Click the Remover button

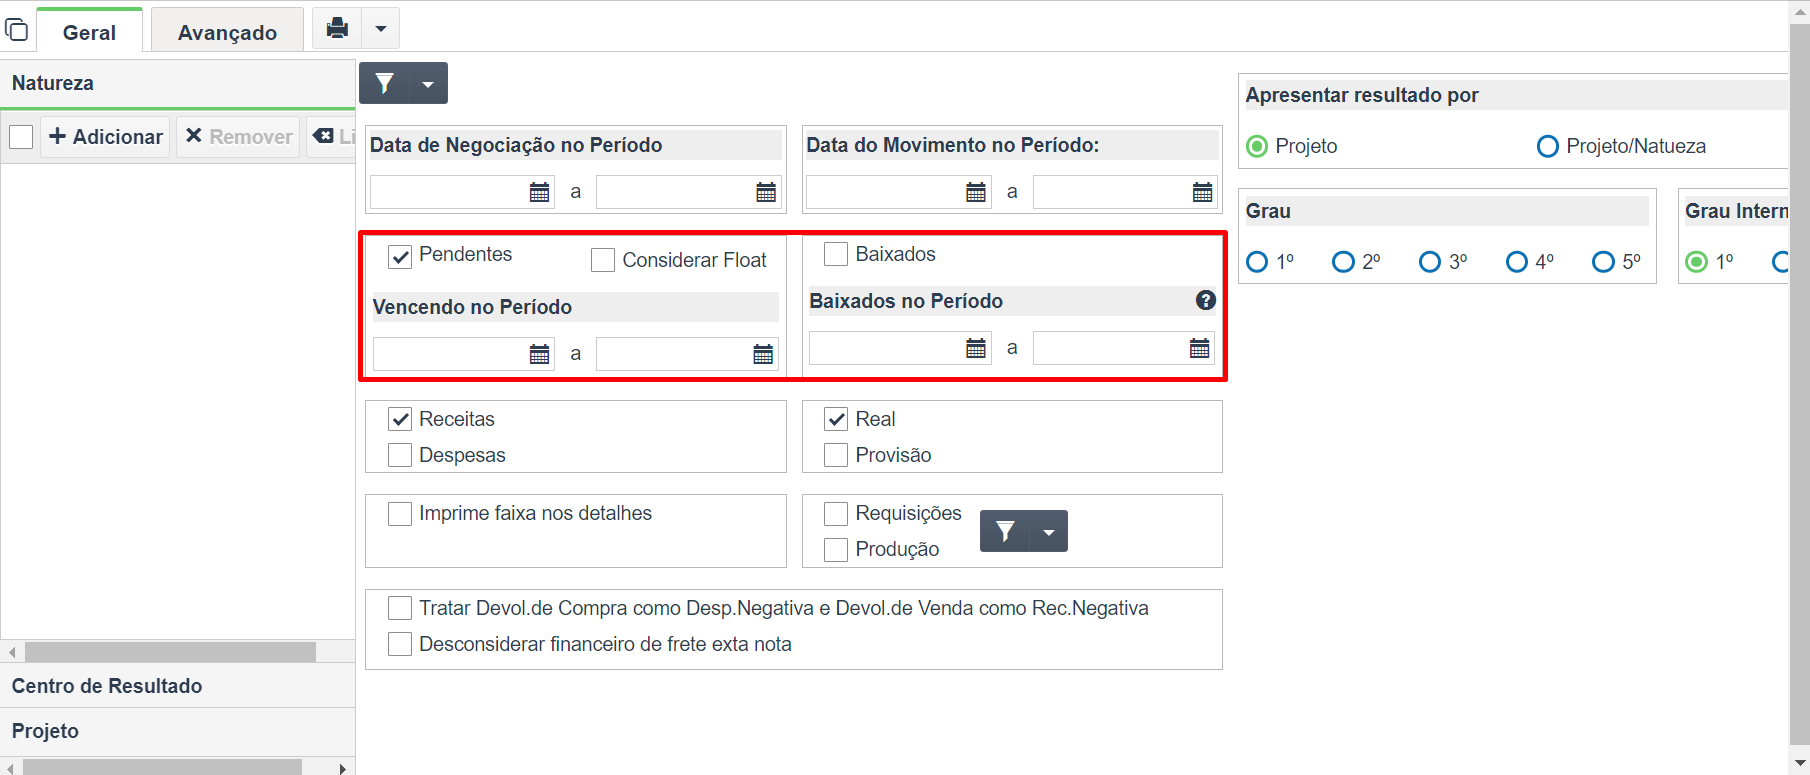pyautogui.click(x=239, y=137)
